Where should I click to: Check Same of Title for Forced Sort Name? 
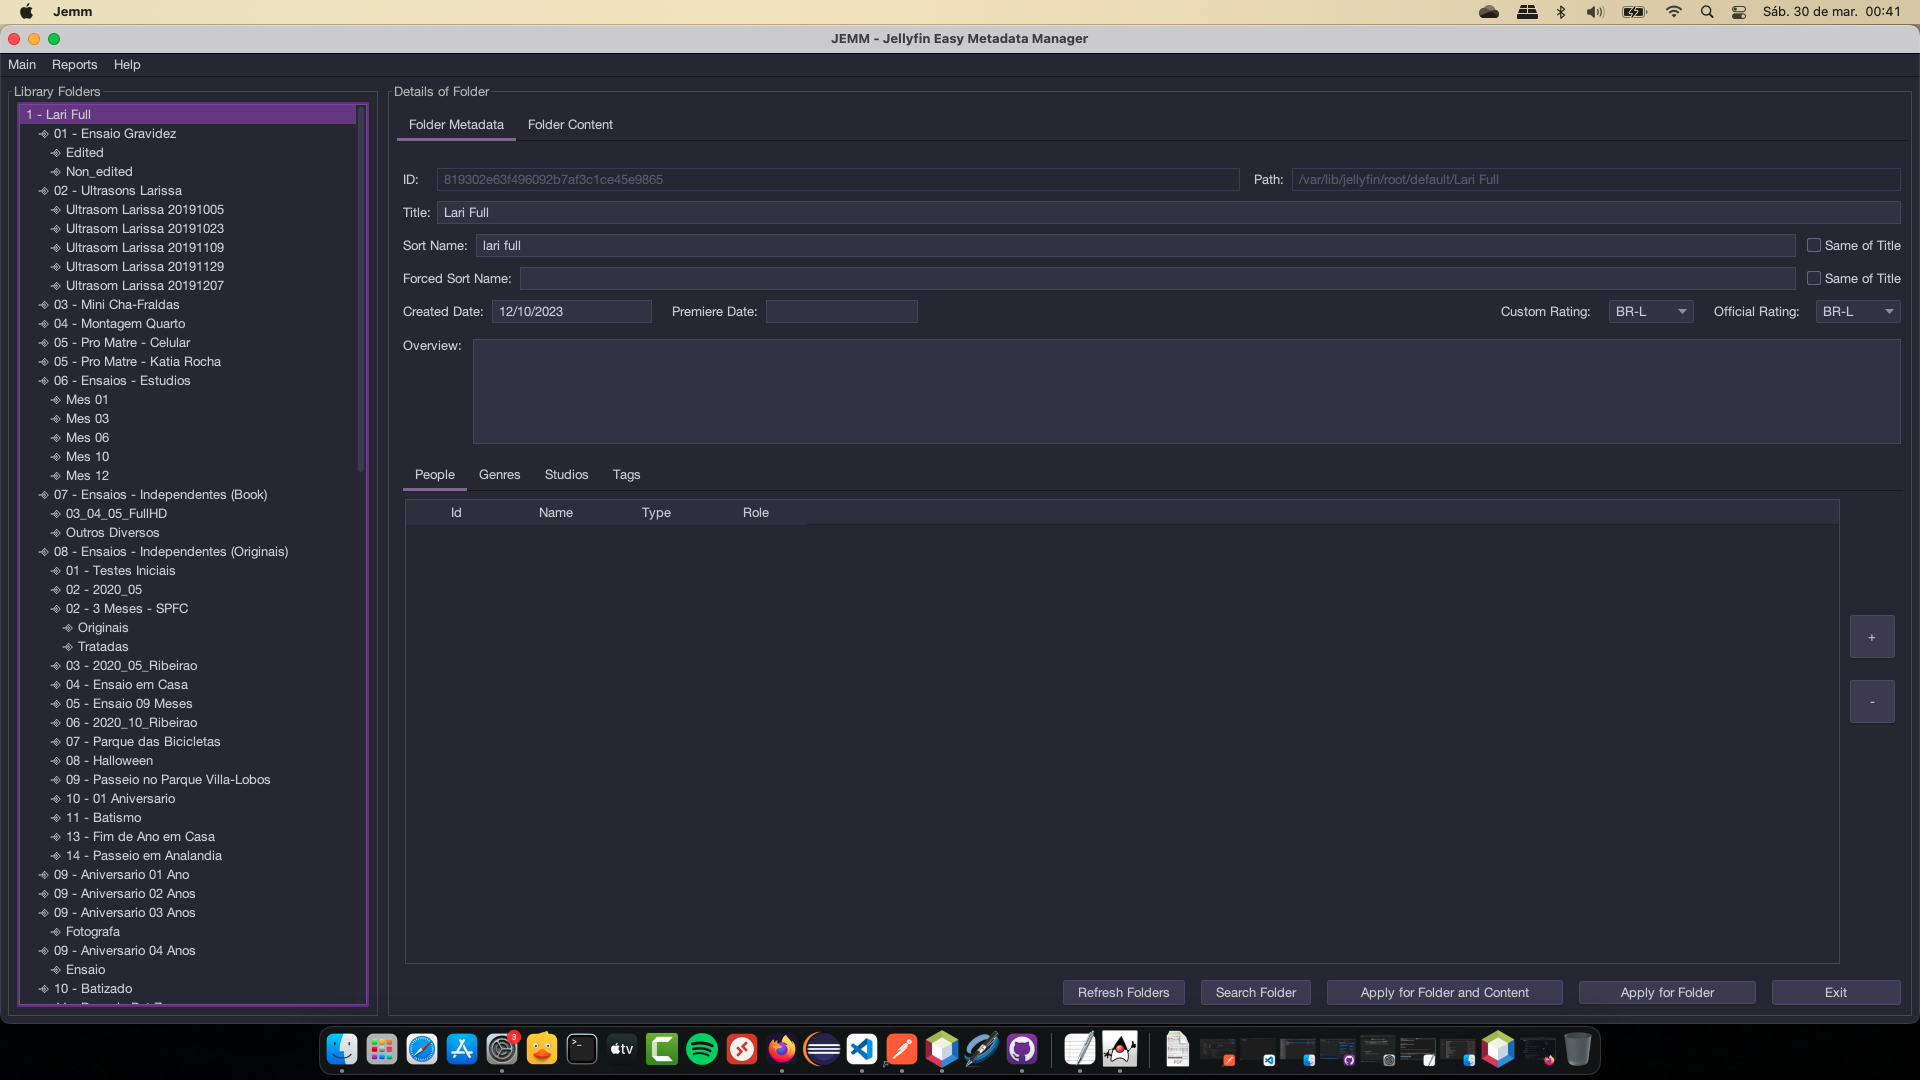[x=1814, y=279]
